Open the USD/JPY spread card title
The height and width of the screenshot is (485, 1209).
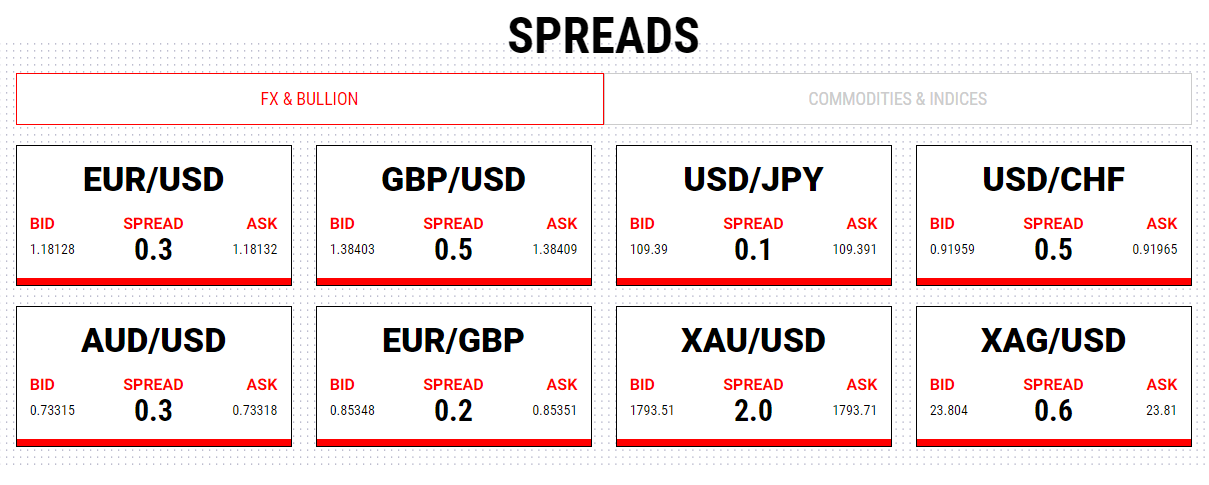pyautogui.click(x=753, y=180)
